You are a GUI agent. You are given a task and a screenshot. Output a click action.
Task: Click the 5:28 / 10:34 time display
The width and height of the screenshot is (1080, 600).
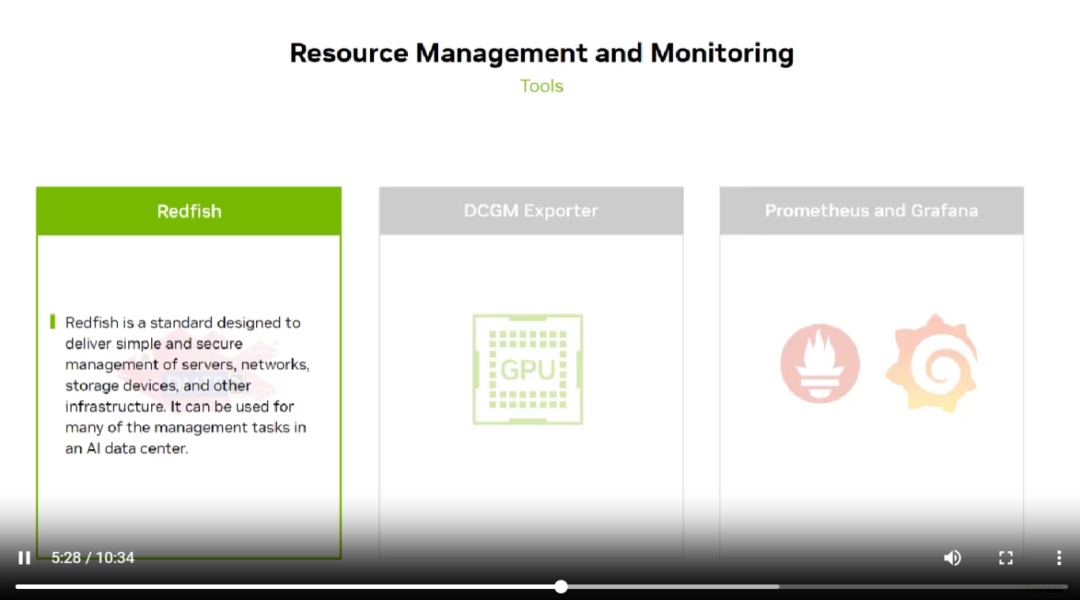[93, 558]
